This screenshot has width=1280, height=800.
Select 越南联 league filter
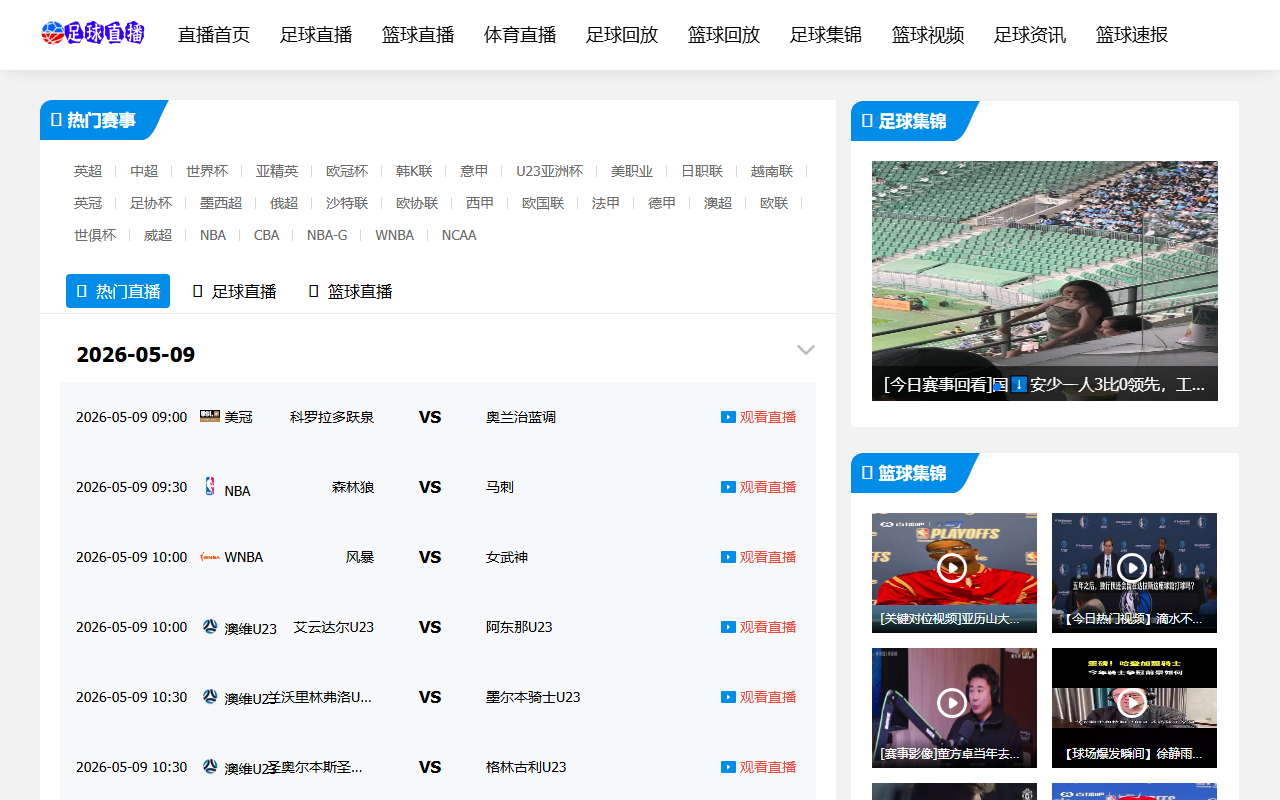(772, 171)
